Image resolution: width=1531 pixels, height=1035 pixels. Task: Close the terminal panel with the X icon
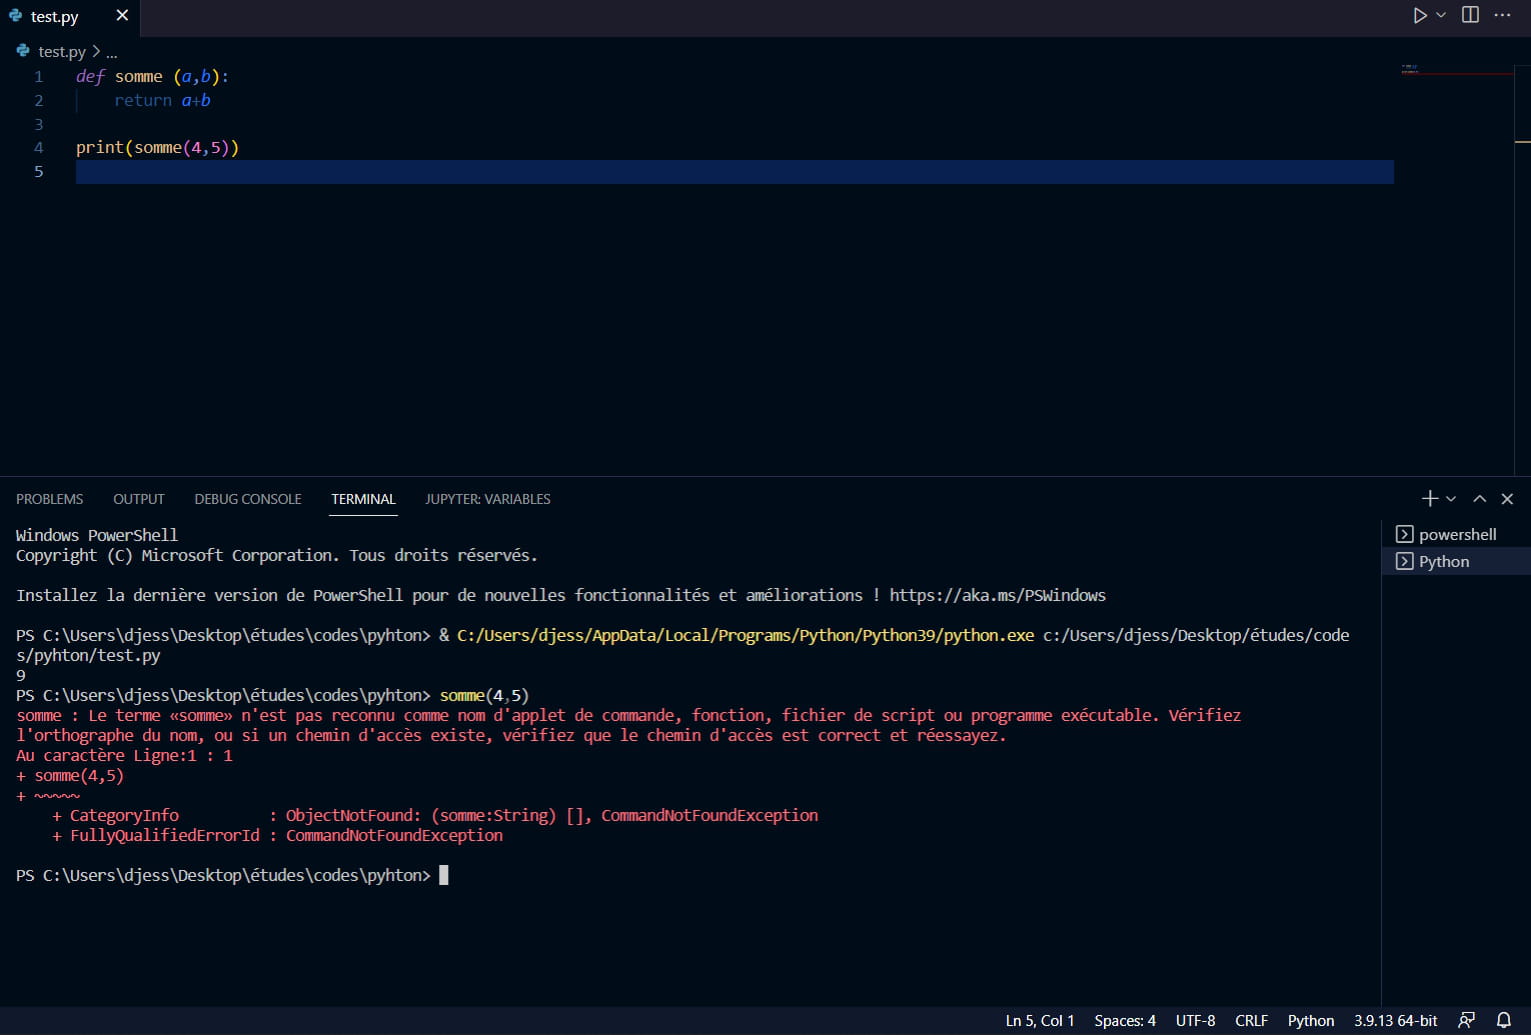point(1507,498)
